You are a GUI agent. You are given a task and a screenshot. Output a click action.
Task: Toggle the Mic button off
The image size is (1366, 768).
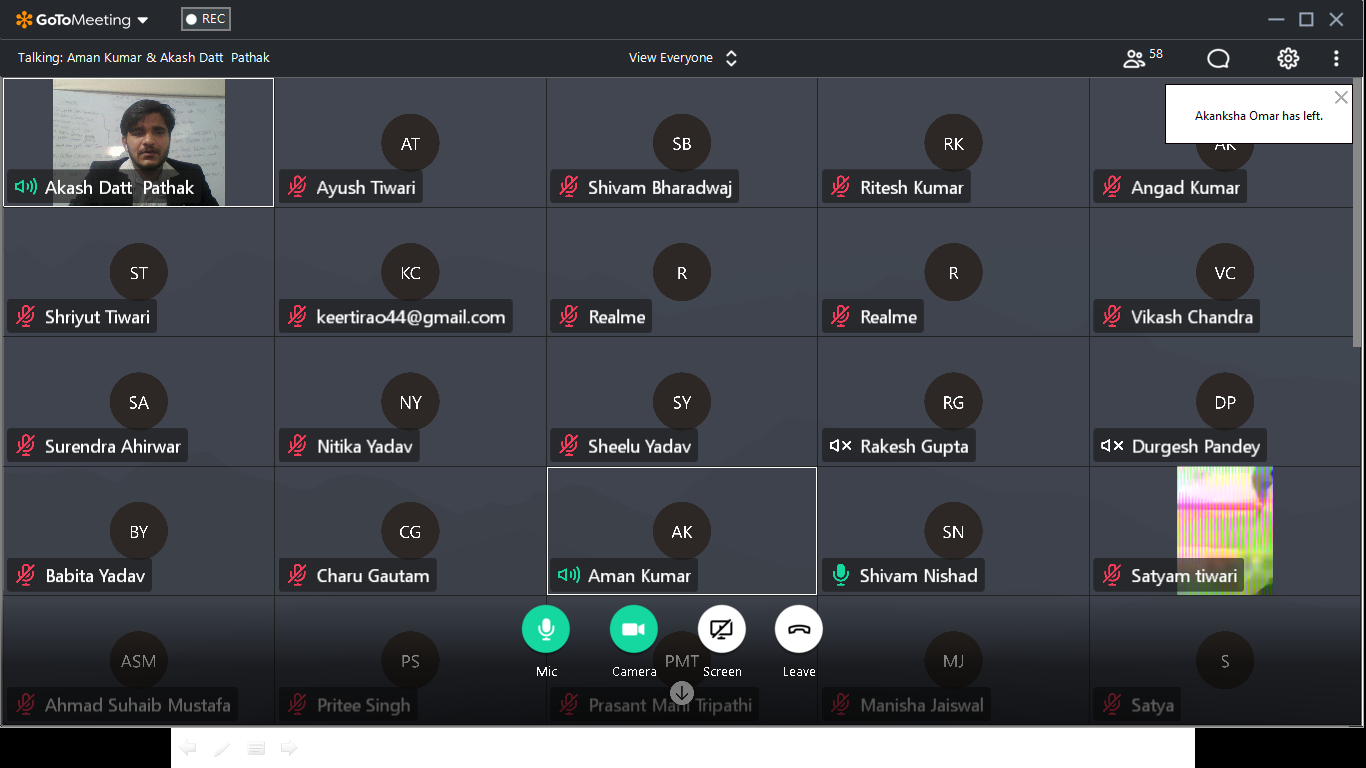tap(546, 629)
